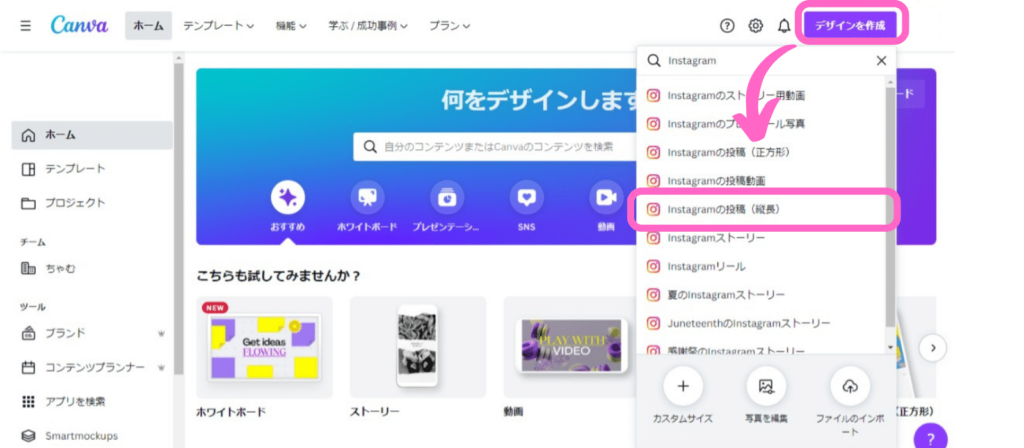
Task: Click the カスタムサイズ plus button
Action: click(683, 387)
